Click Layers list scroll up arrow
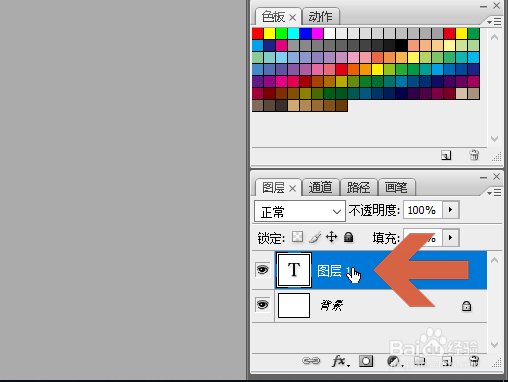508x382 pixels. click(x=495, y=260)
